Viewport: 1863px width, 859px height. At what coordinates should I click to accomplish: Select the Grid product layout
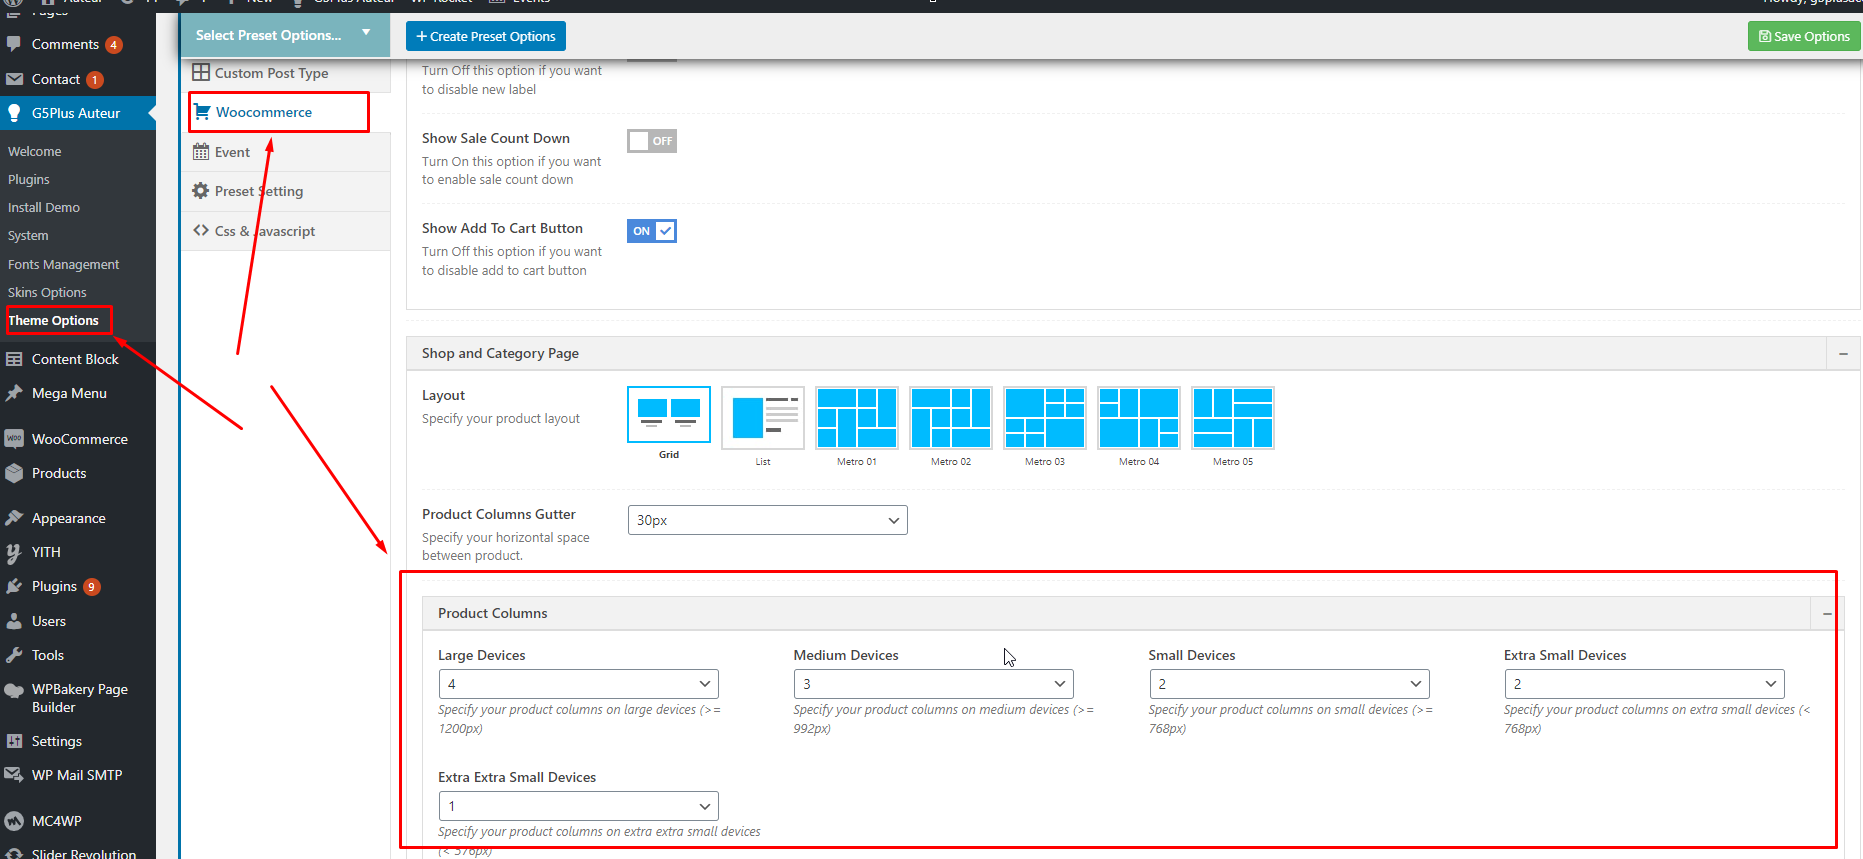point(669,415)
